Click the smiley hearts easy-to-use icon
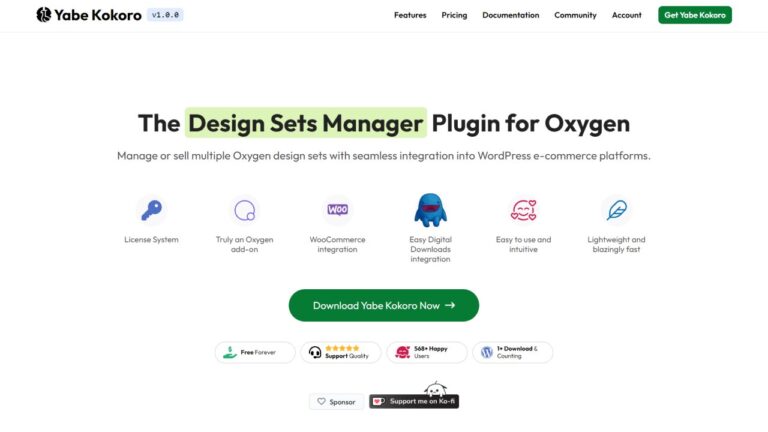This screenshot has height=432, width=768. coord(523,210)
